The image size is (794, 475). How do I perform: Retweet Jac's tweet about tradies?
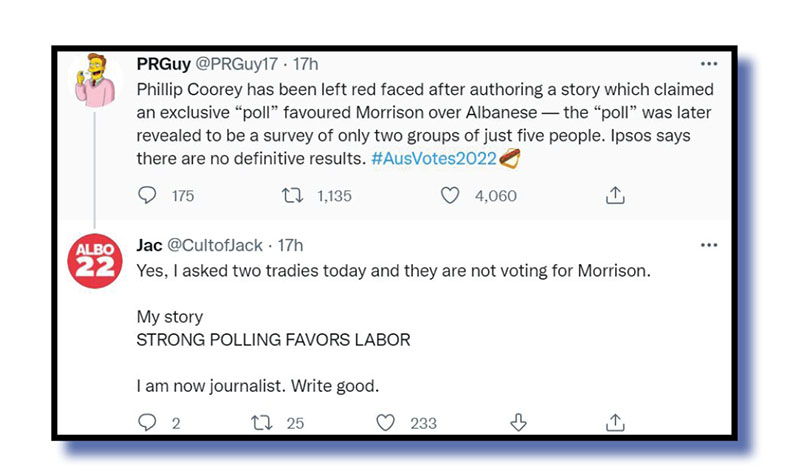tap(266, 423)
